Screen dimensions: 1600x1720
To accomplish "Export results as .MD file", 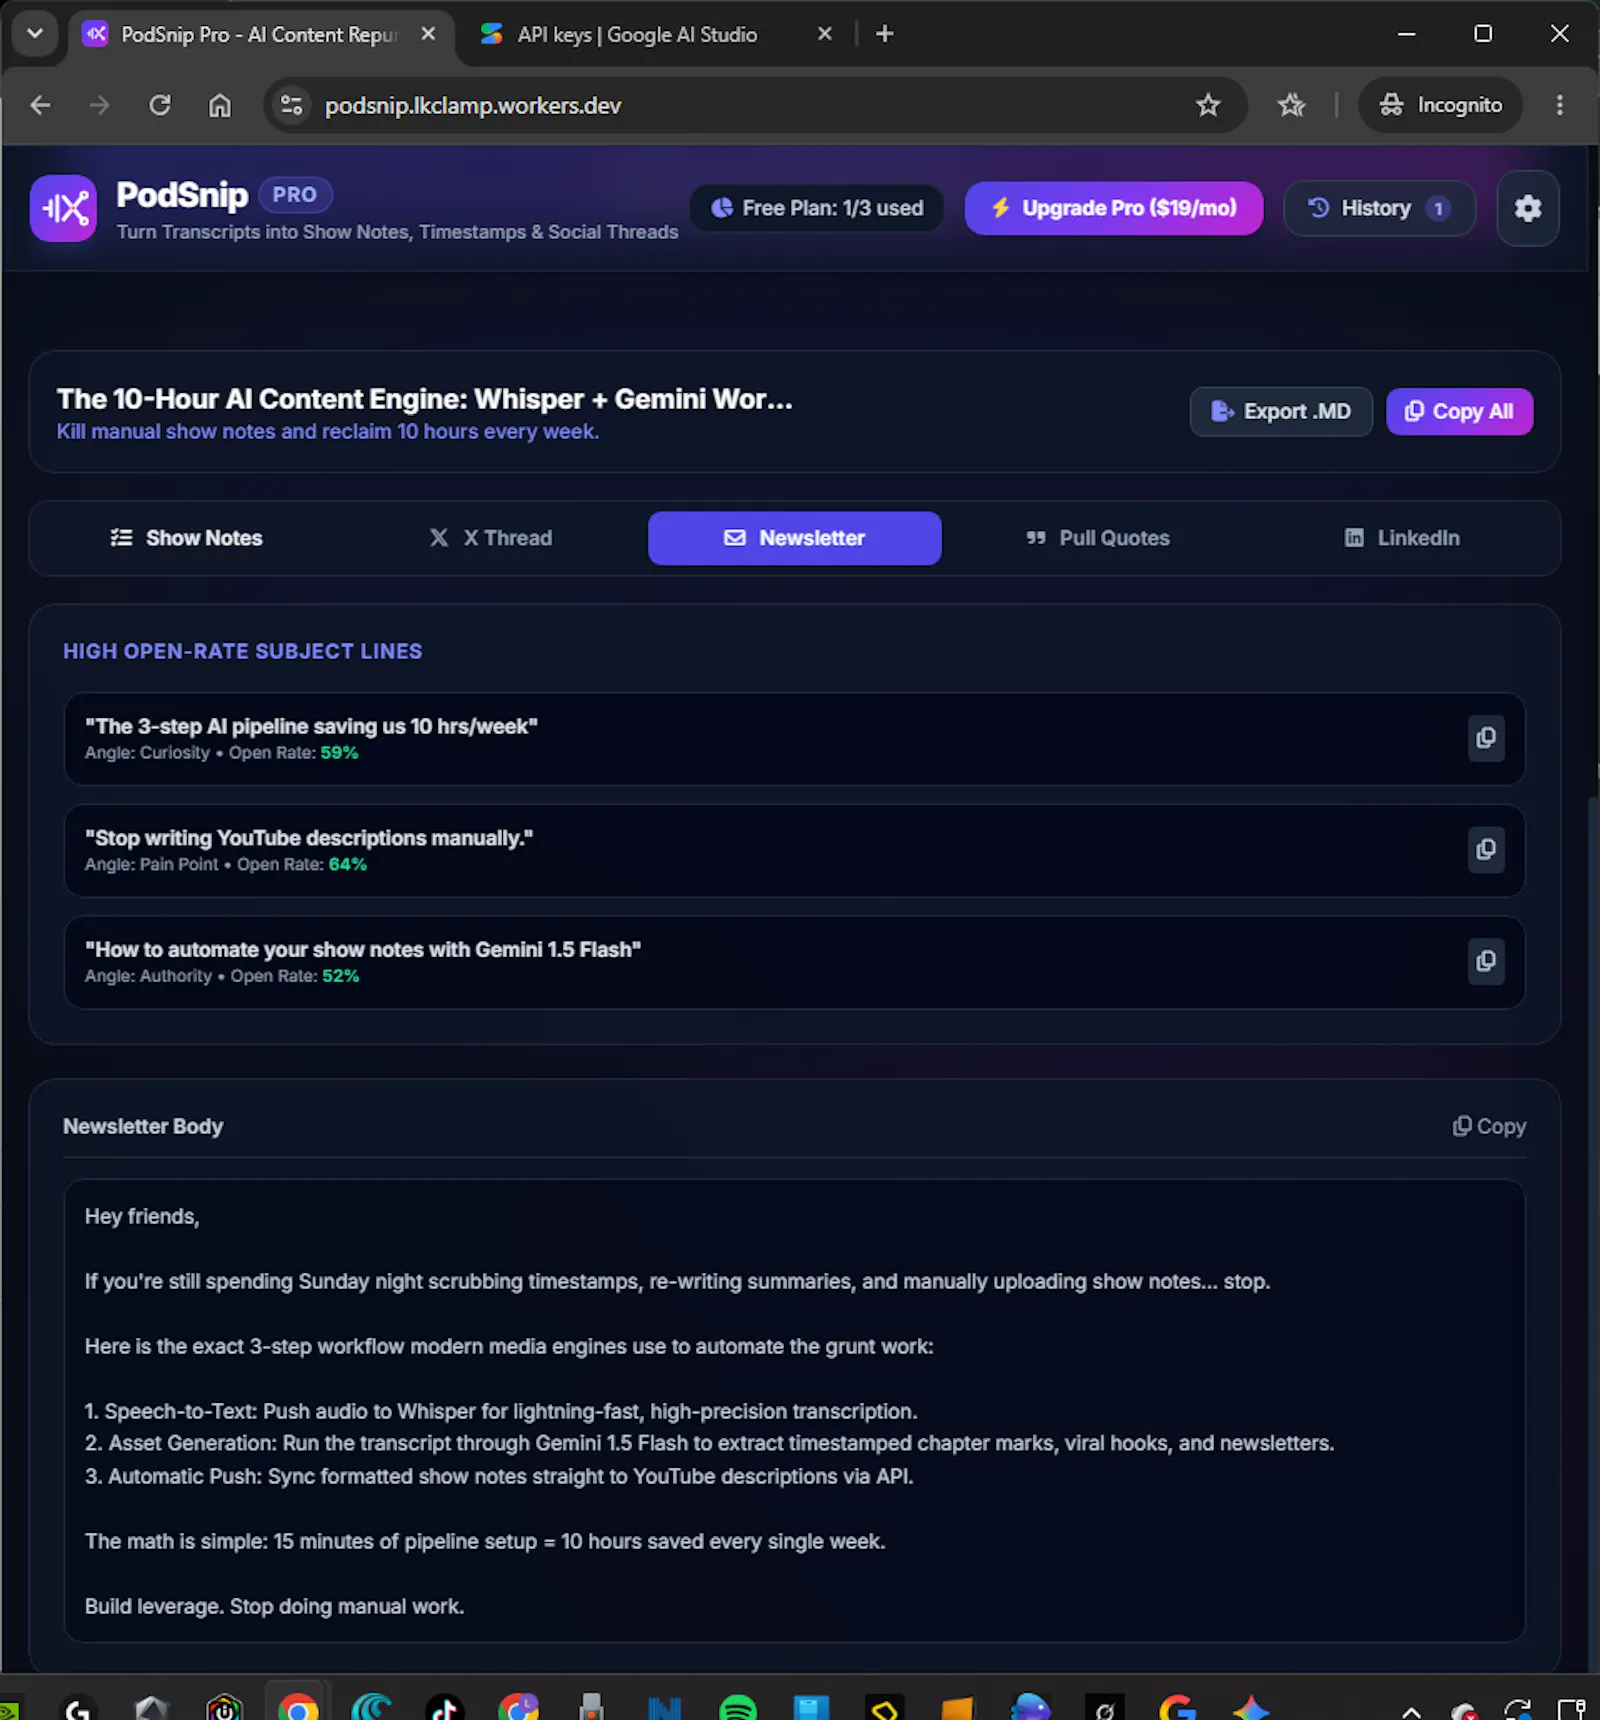I will pyautogui.click(x=1281, y=412).
